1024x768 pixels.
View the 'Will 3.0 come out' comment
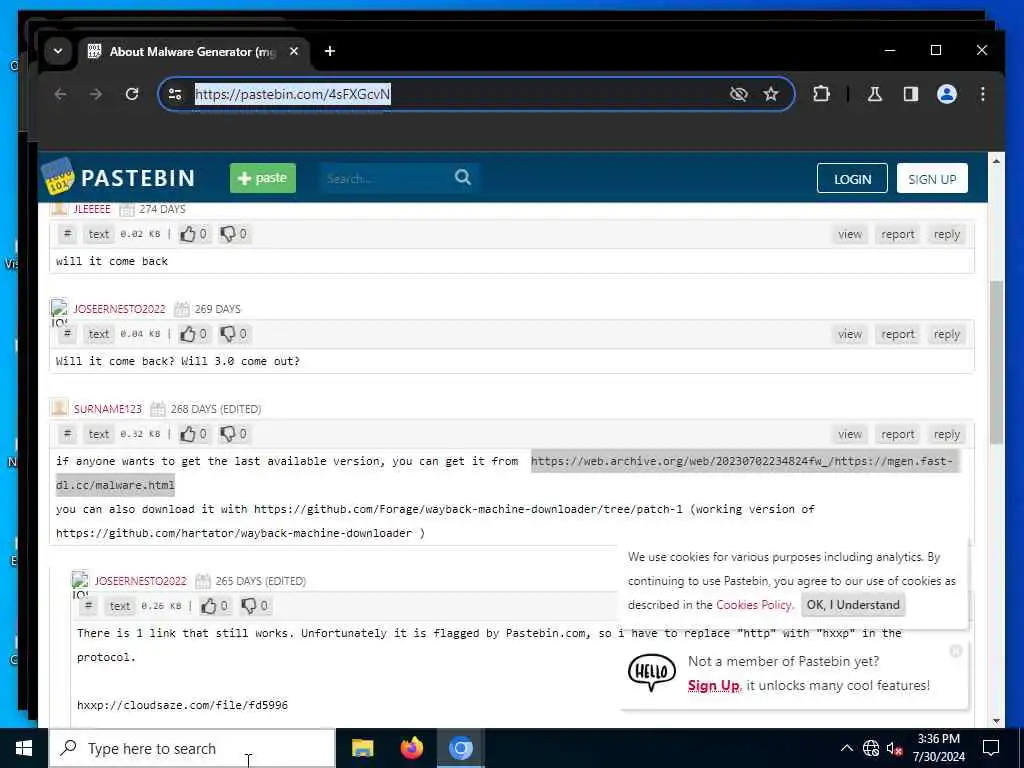coord(850,334)
